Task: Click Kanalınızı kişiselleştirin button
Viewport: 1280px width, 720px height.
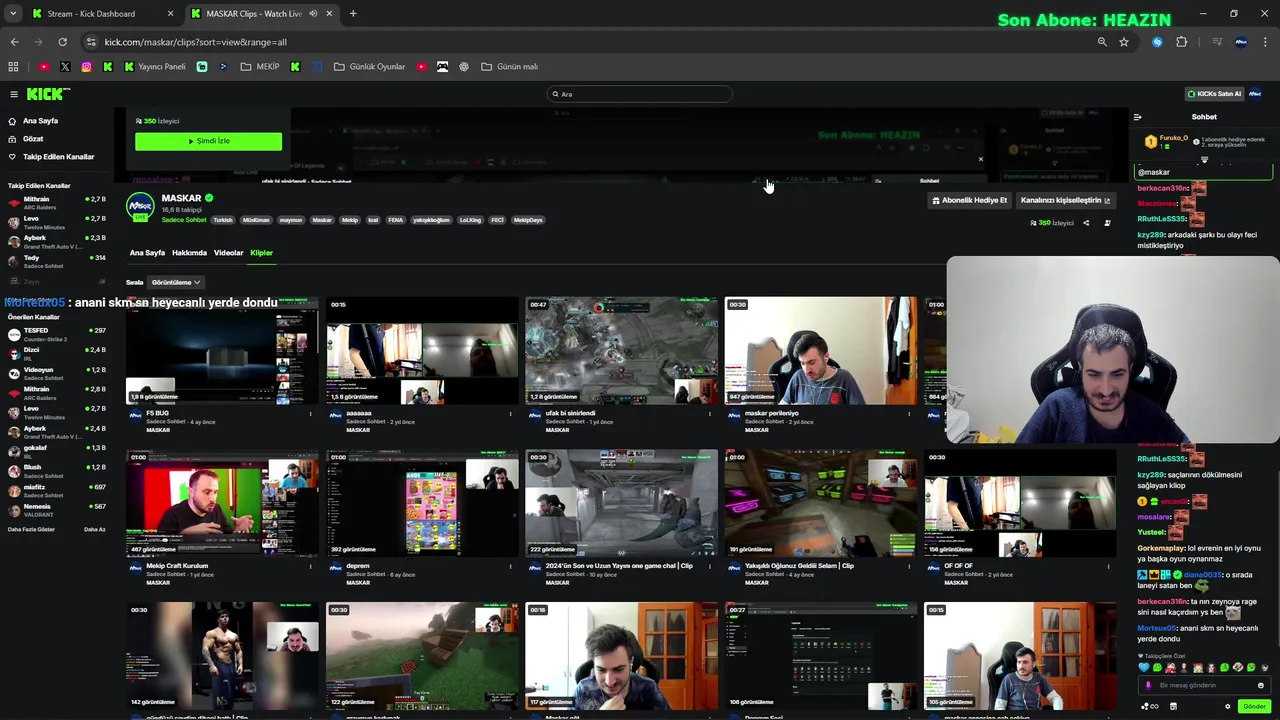Action: click(1065, 200)
